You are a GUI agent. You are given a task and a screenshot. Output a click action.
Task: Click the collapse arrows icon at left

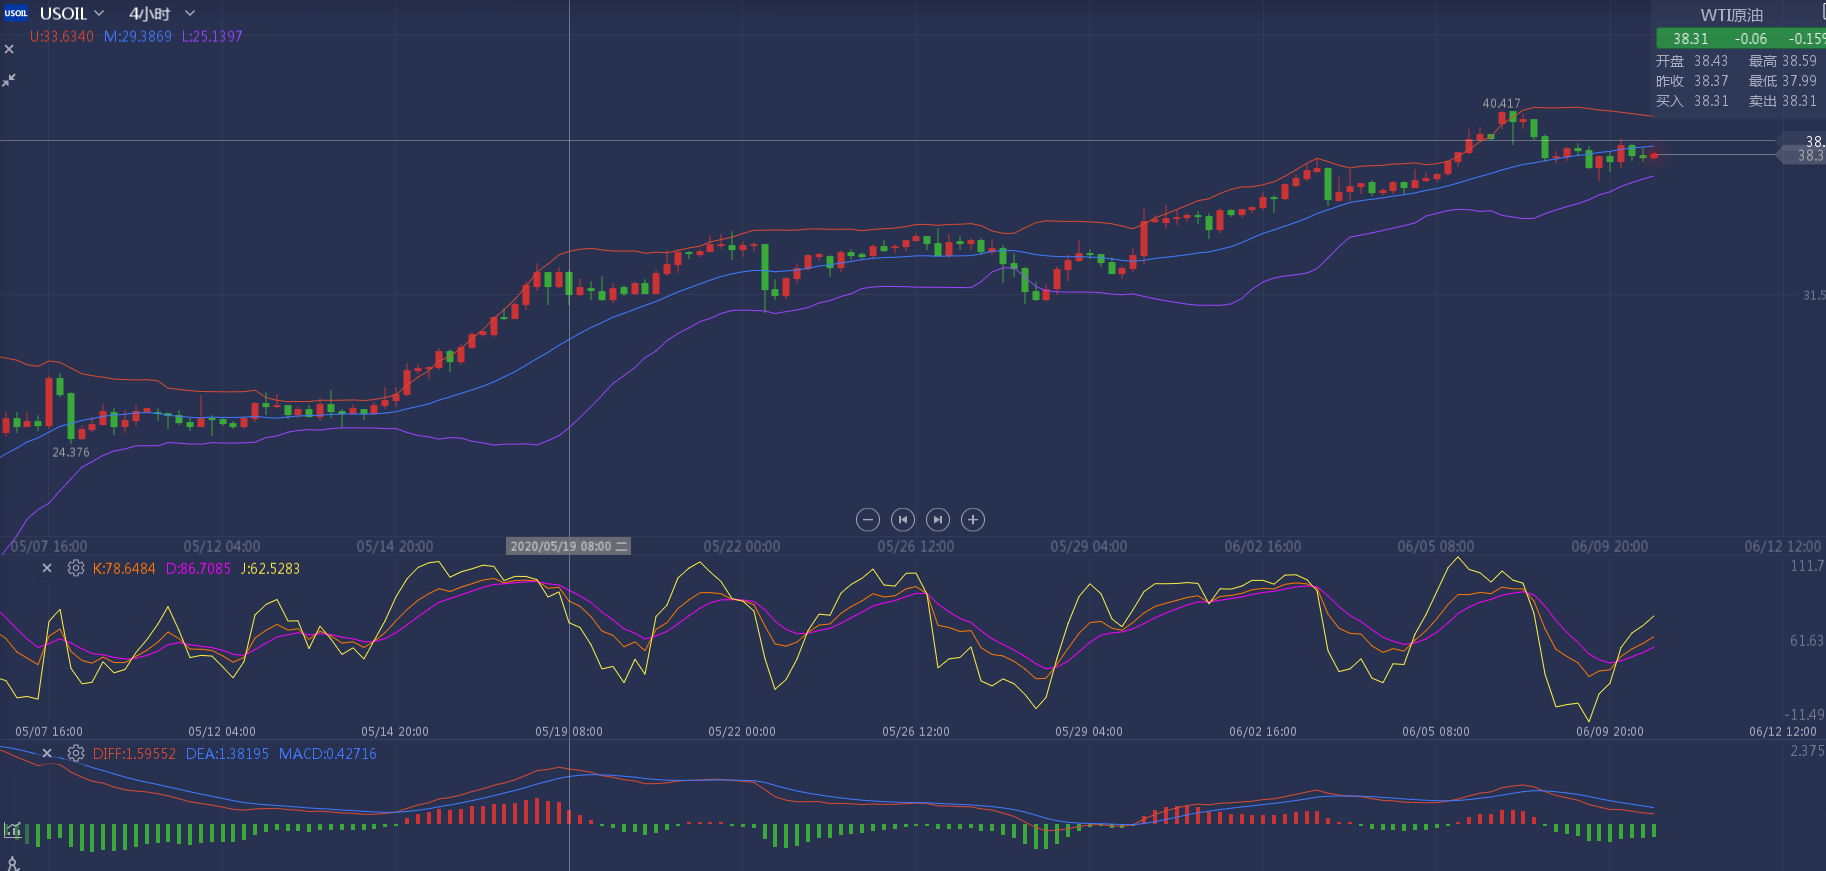(9, 80)
